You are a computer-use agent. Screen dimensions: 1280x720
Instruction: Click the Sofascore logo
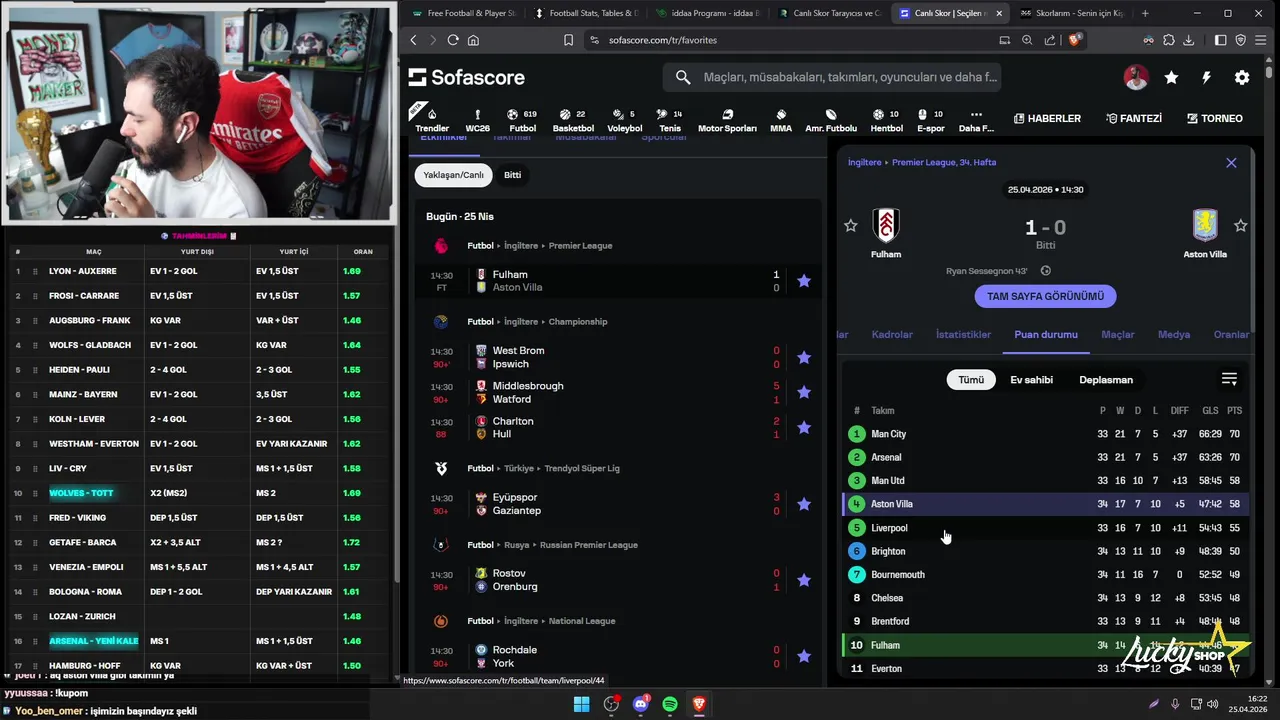(x=466, y=77)
